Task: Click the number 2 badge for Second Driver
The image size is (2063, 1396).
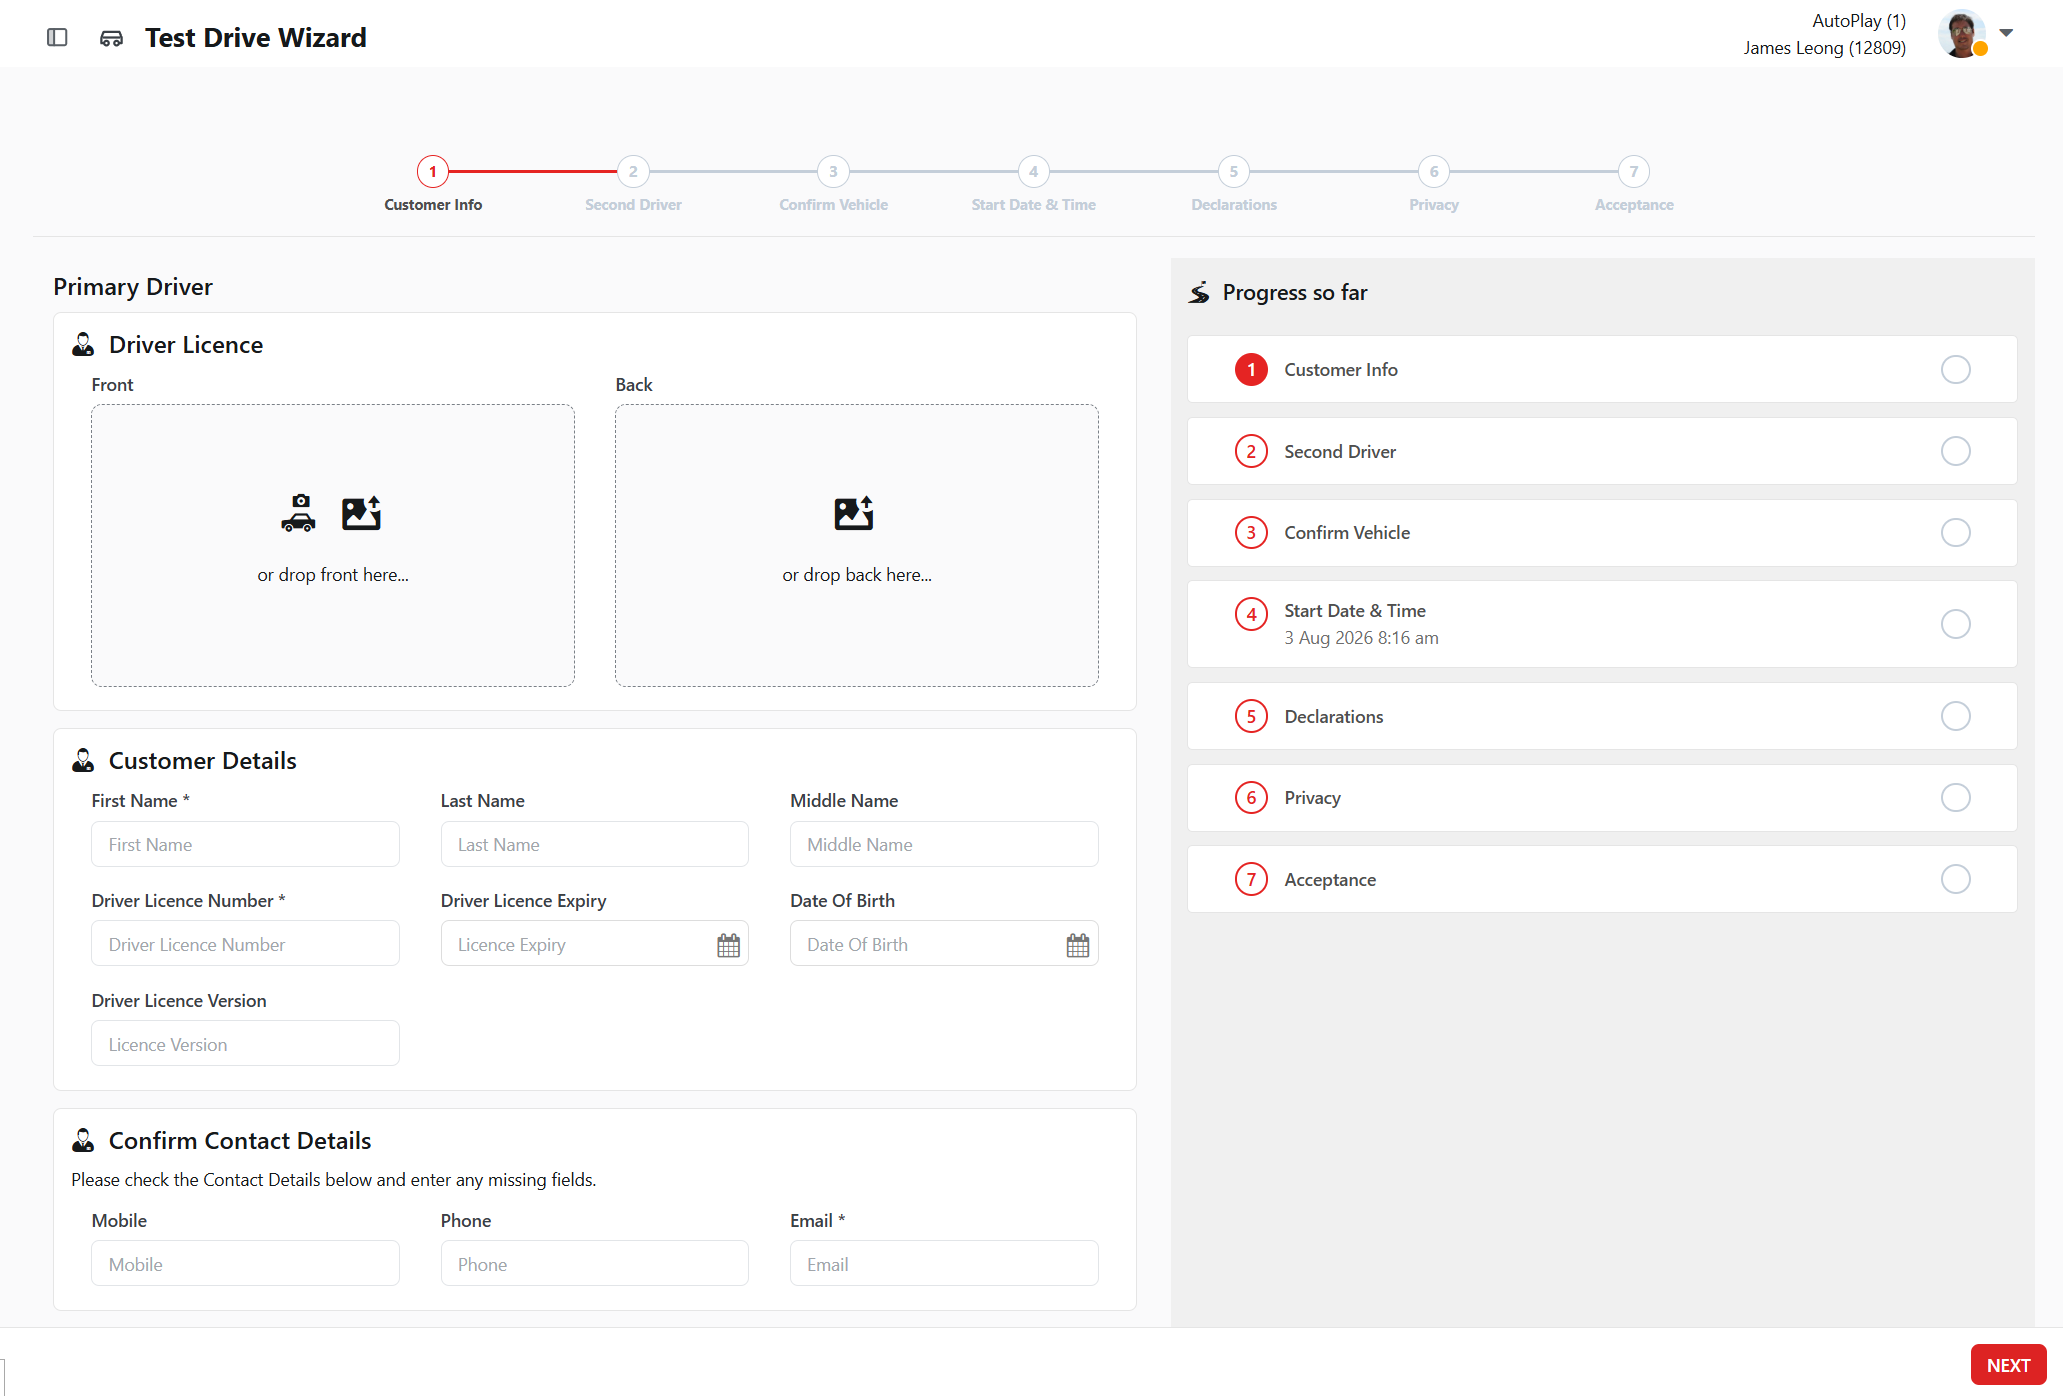Action: (1251, 451)
